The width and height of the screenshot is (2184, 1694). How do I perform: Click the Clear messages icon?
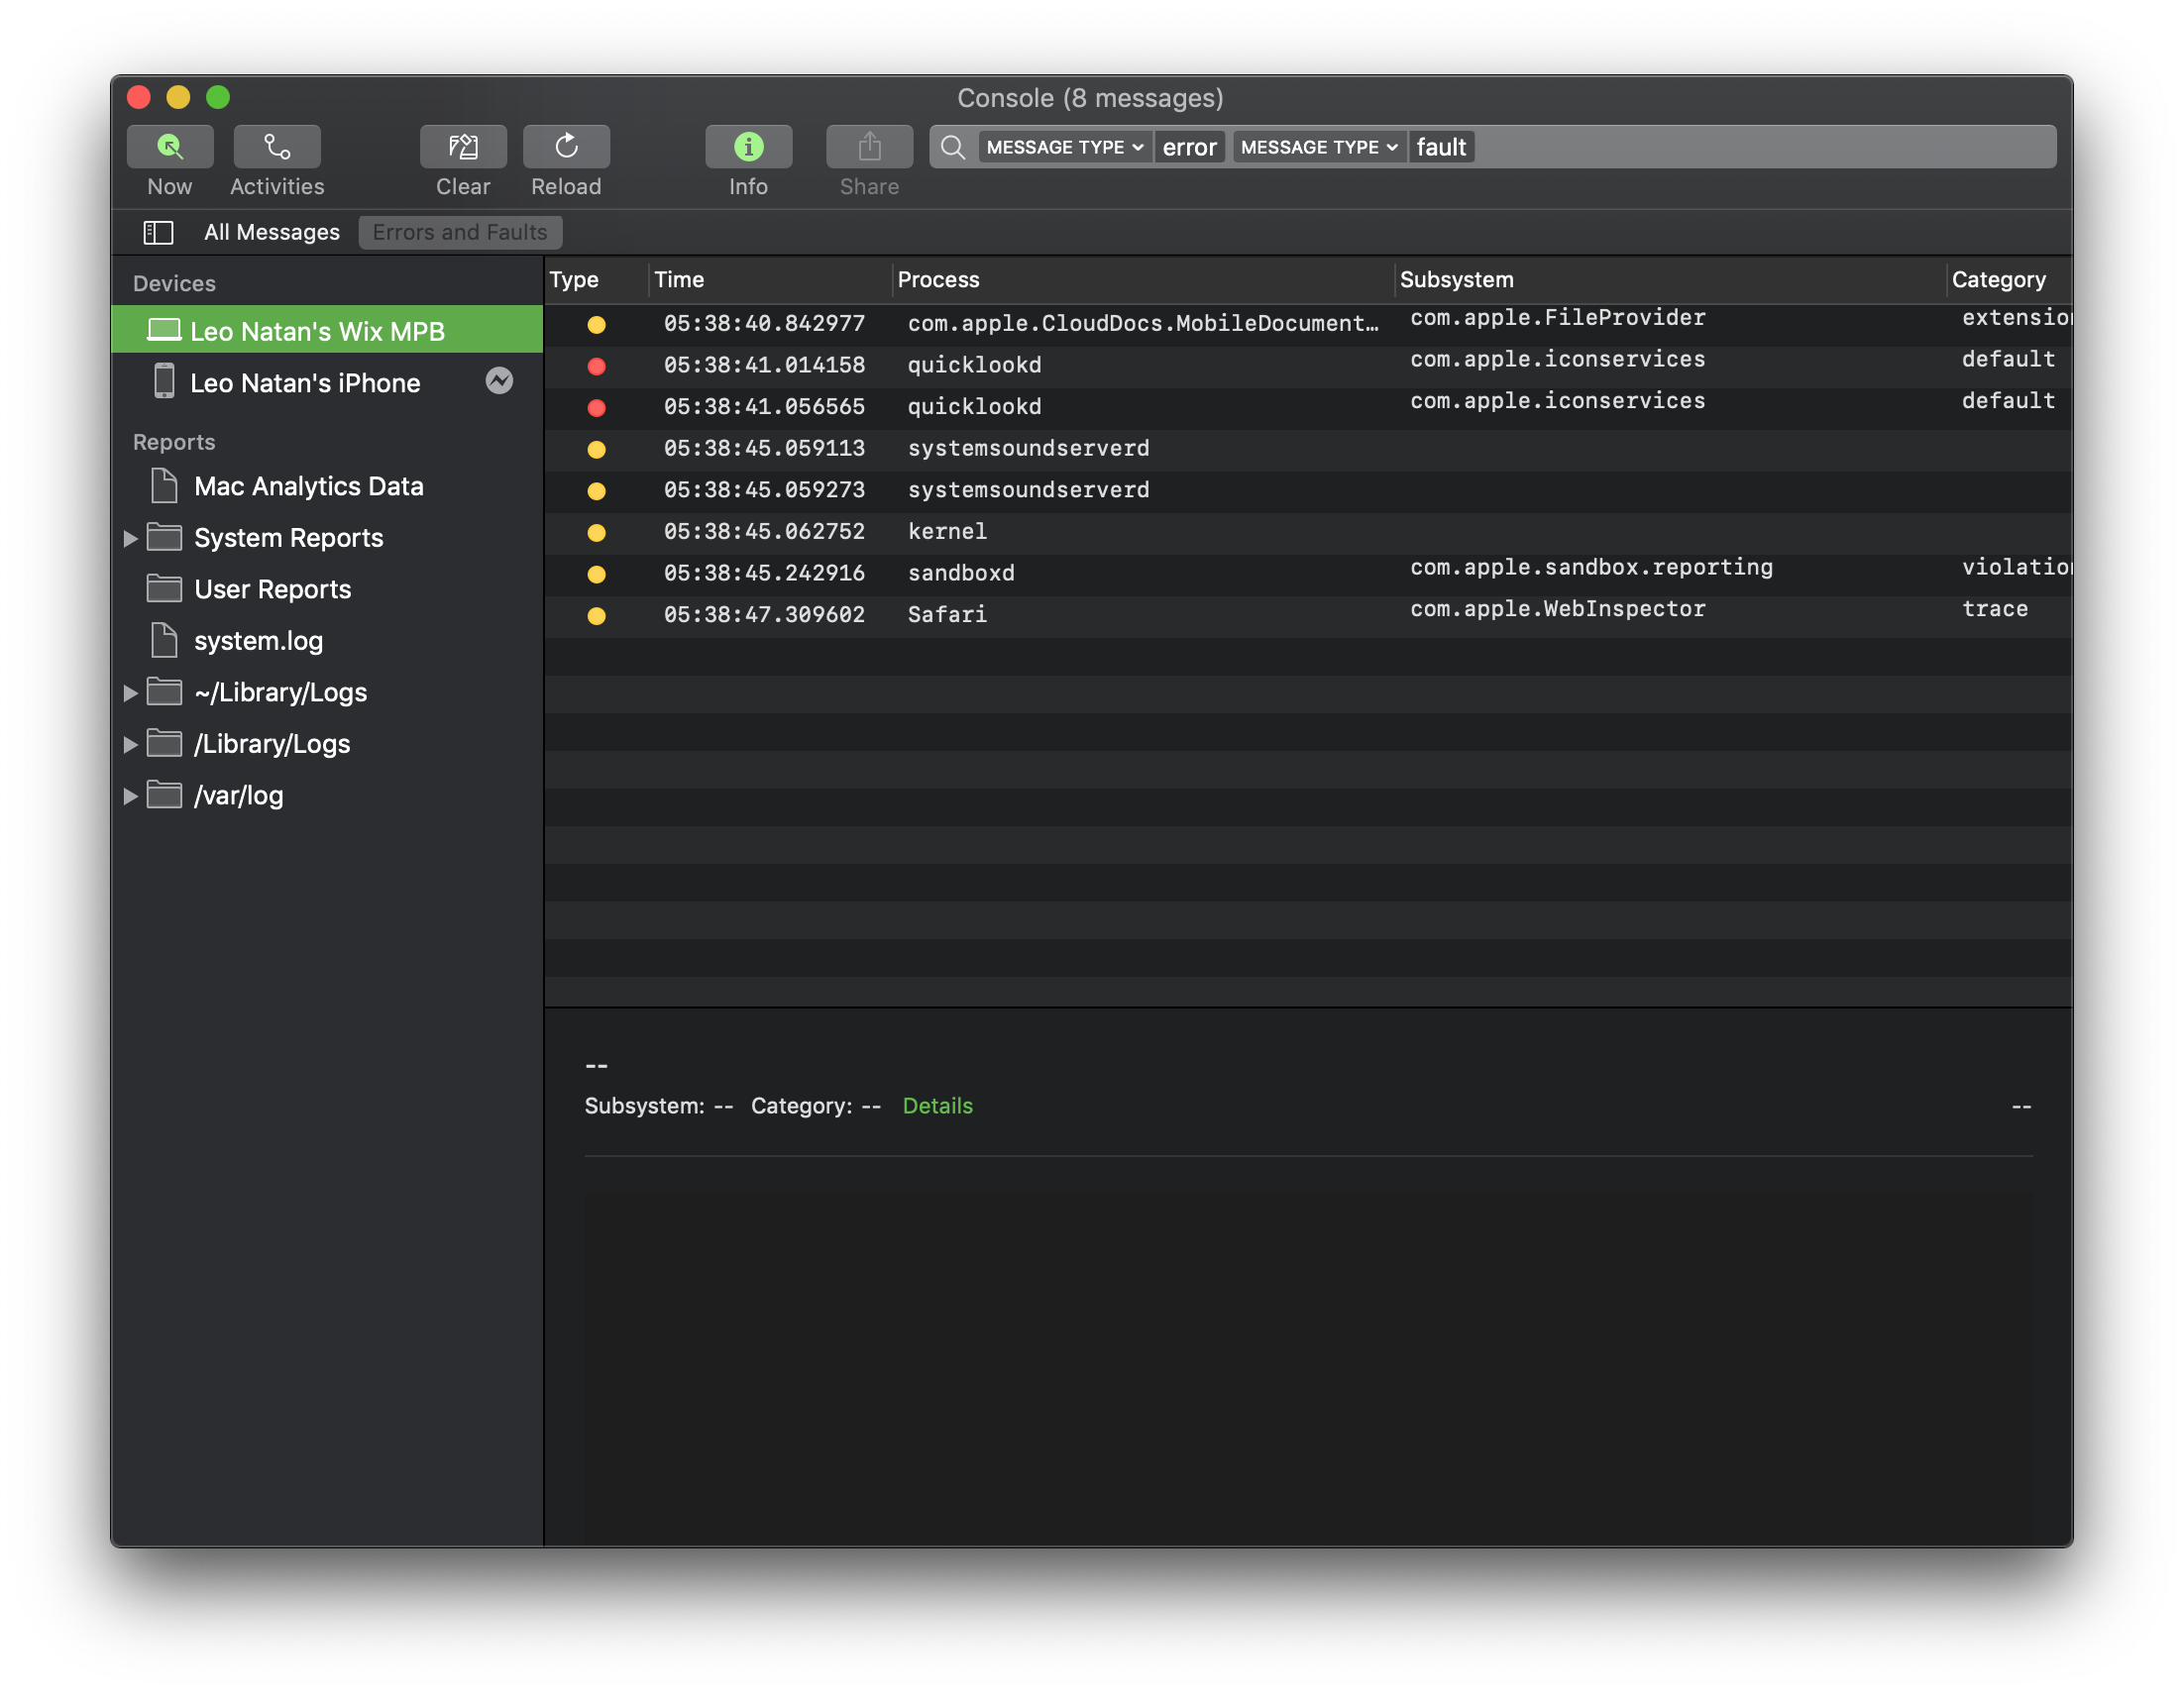tap(463, 147)
